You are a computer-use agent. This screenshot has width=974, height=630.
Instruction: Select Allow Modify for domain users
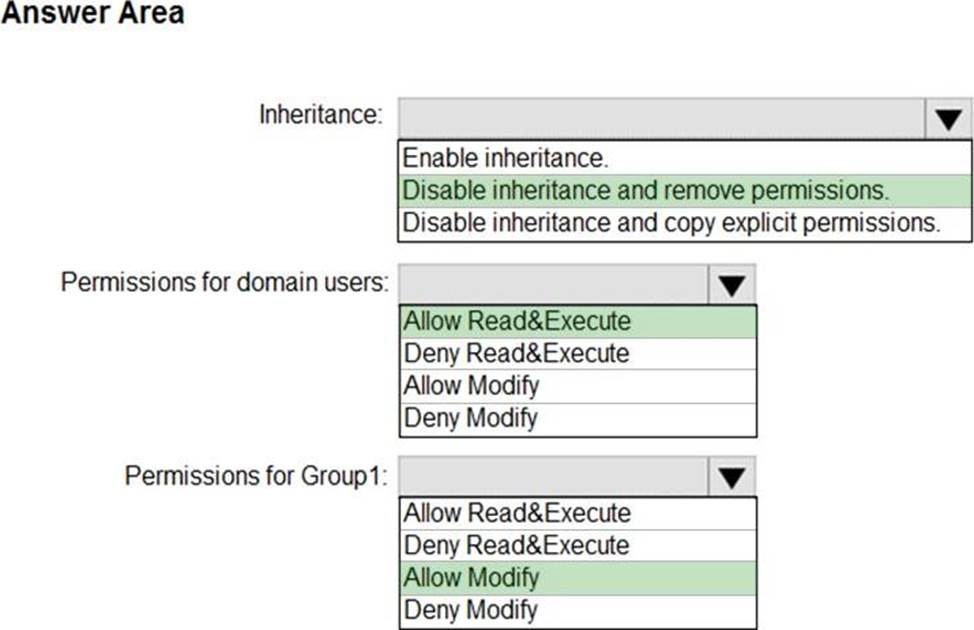point(471,385)
